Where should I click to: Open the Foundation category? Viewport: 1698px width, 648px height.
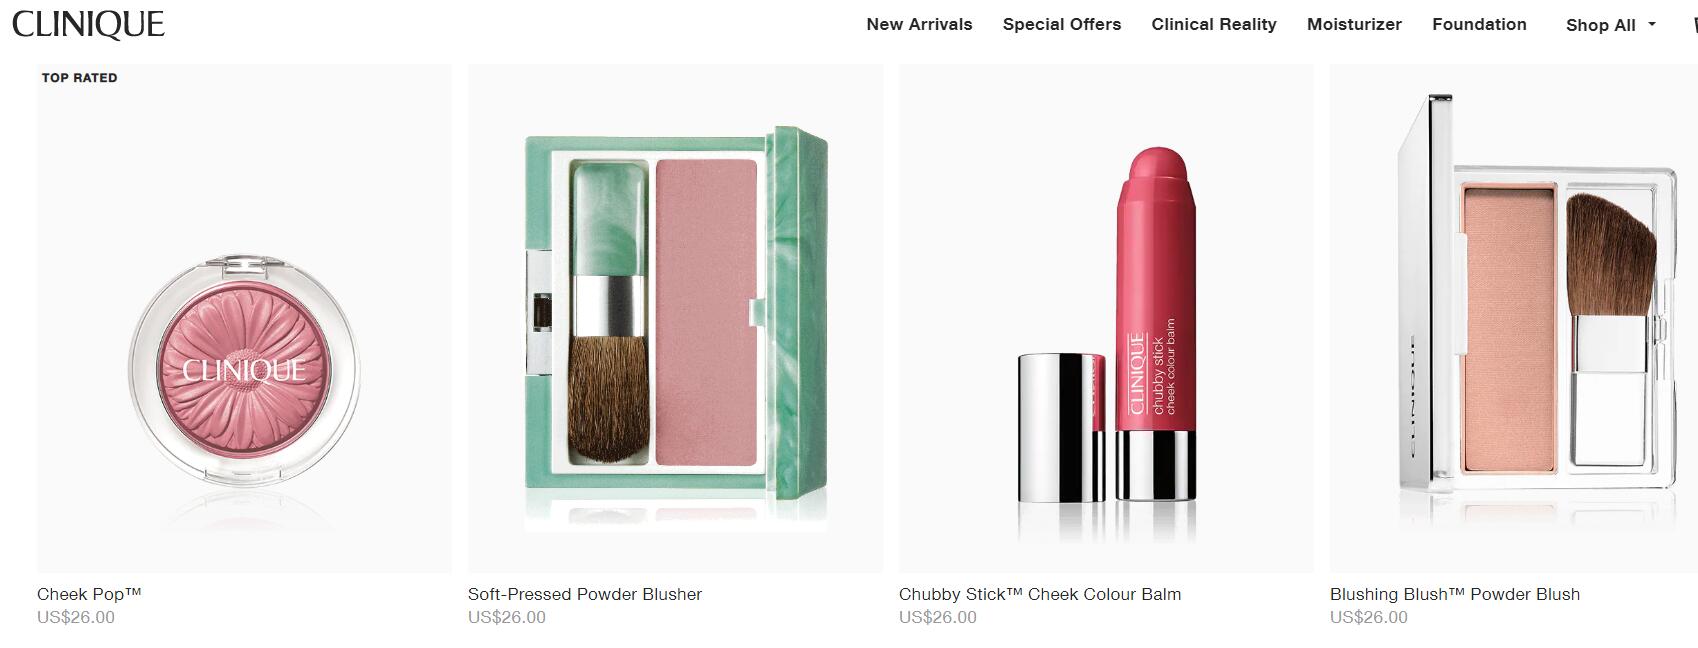tap(1479, 24)
